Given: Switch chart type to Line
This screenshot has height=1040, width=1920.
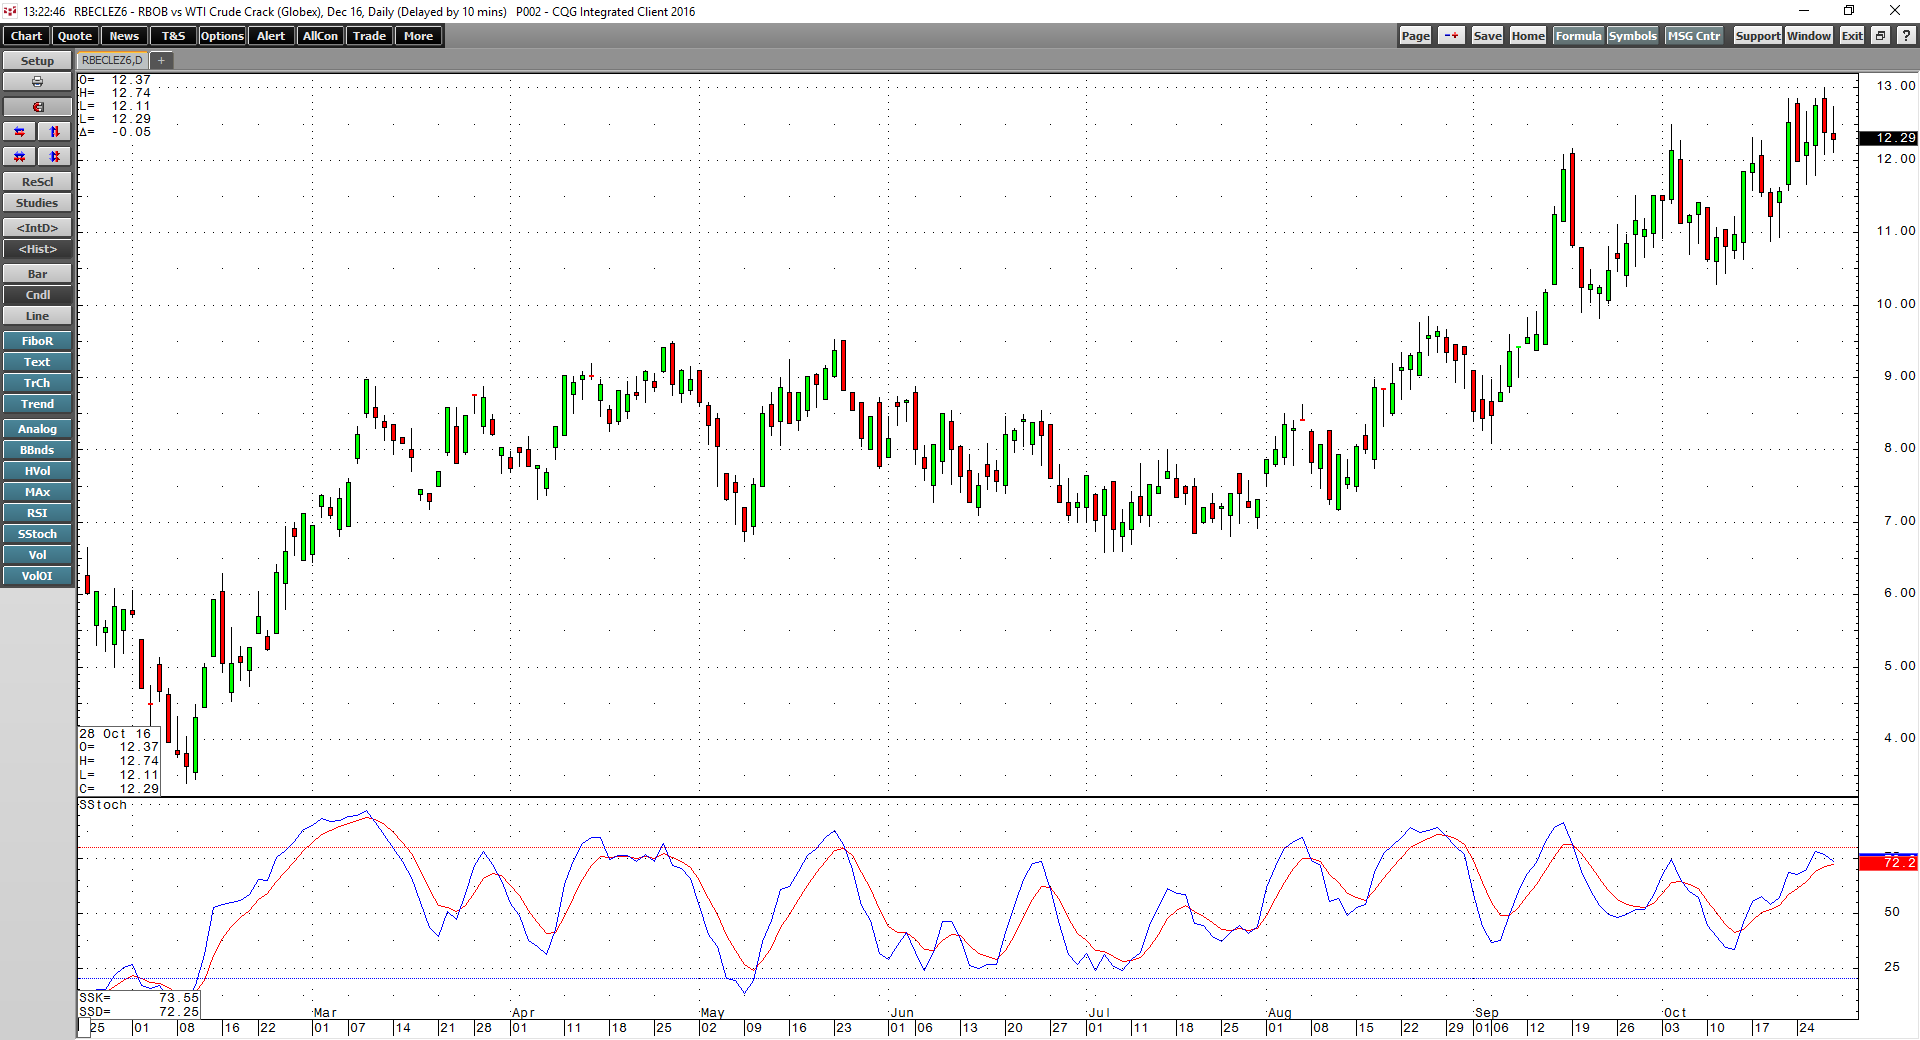Looking at the screenshot, I should [37, 316].
